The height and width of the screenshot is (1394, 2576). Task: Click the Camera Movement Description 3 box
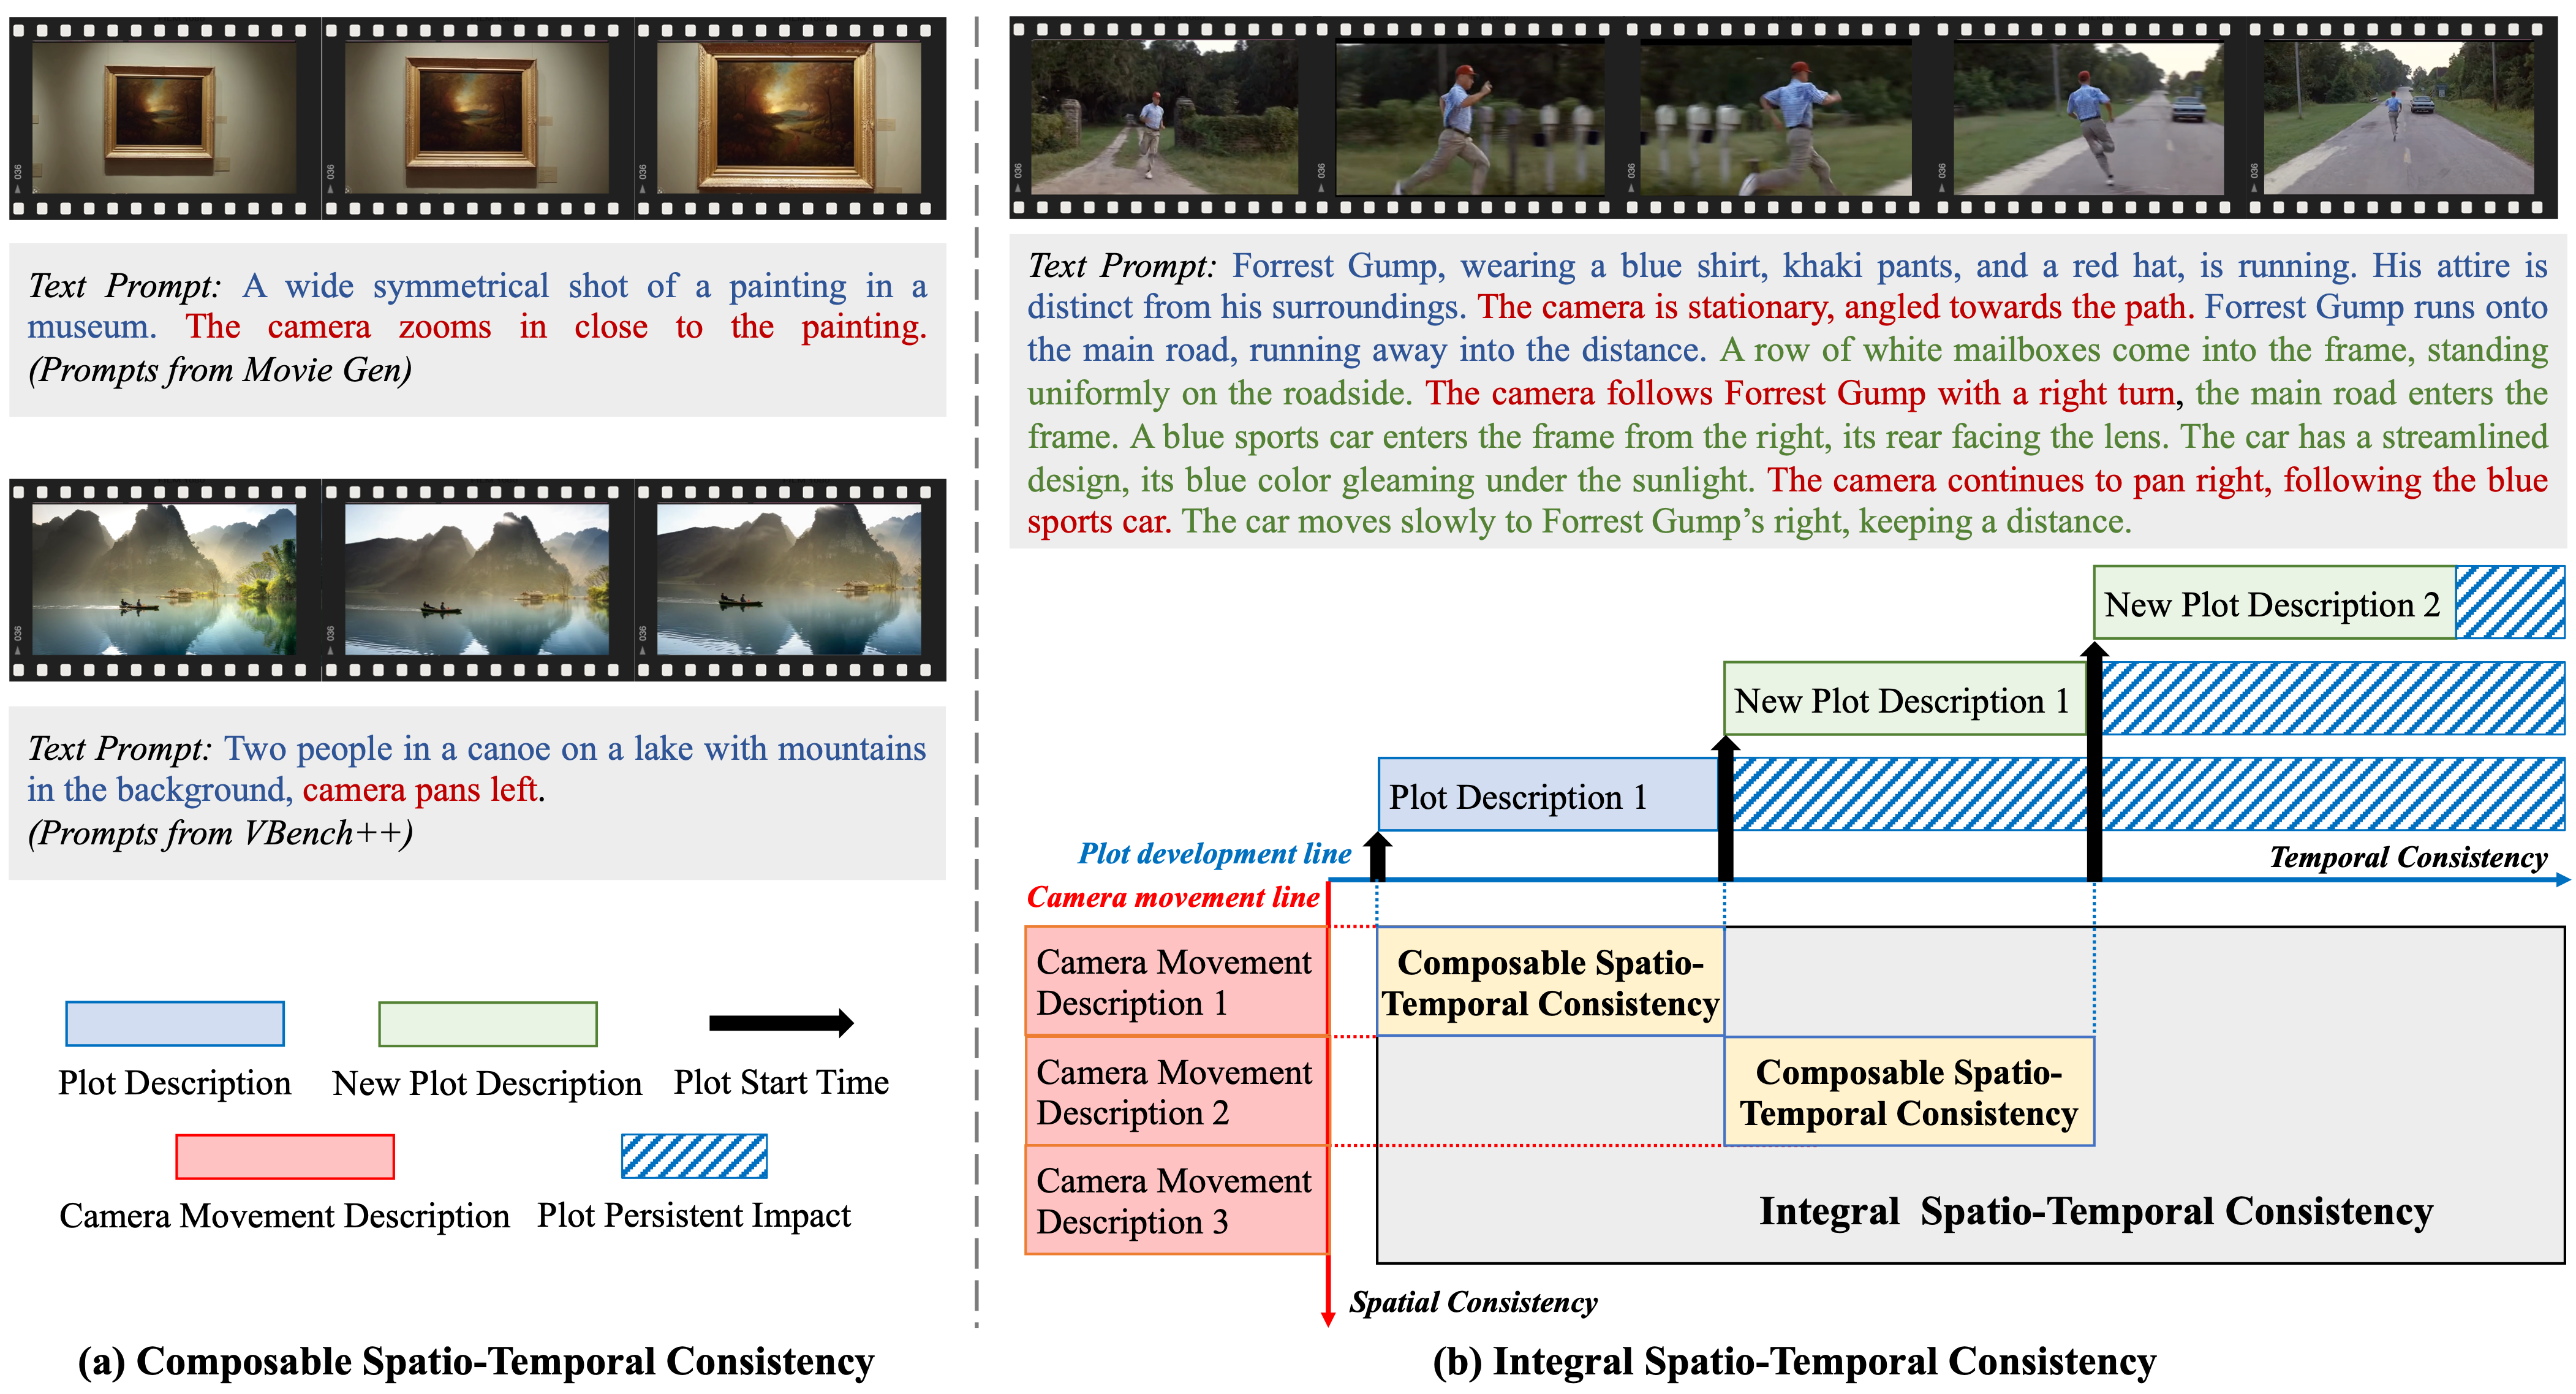click(1175, 1200)
